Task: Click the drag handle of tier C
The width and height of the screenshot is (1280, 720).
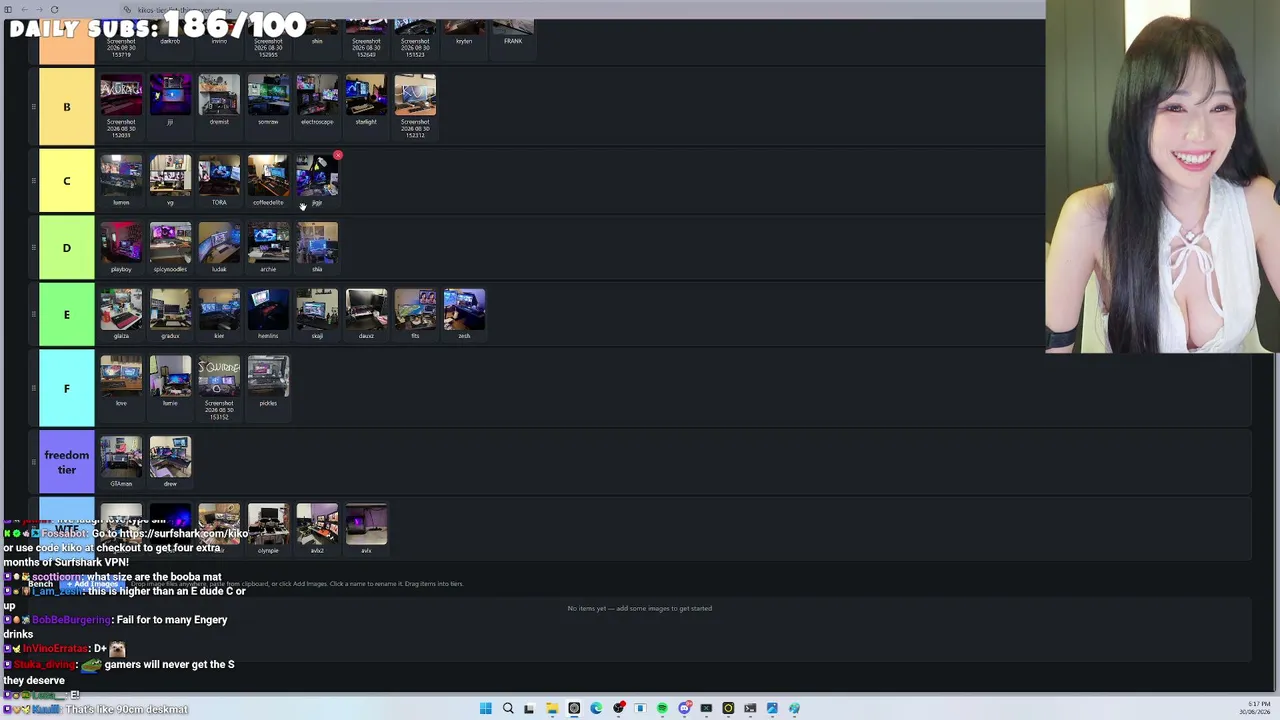Action: pos(33,181)
